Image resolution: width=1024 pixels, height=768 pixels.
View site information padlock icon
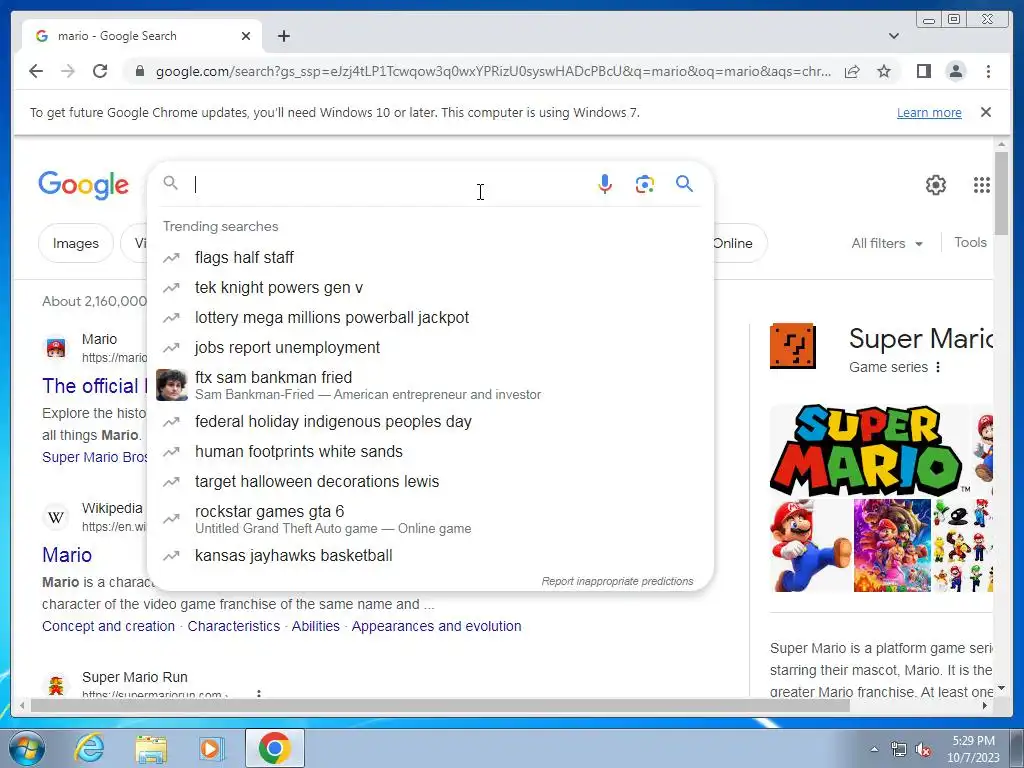click(139, 71)
